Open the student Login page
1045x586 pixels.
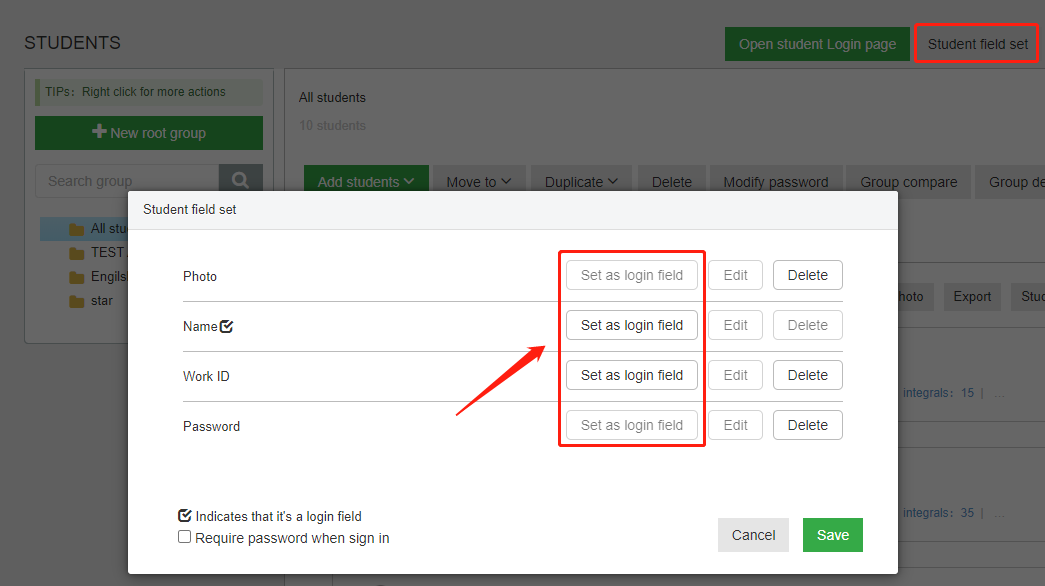(x=817, y=44)
